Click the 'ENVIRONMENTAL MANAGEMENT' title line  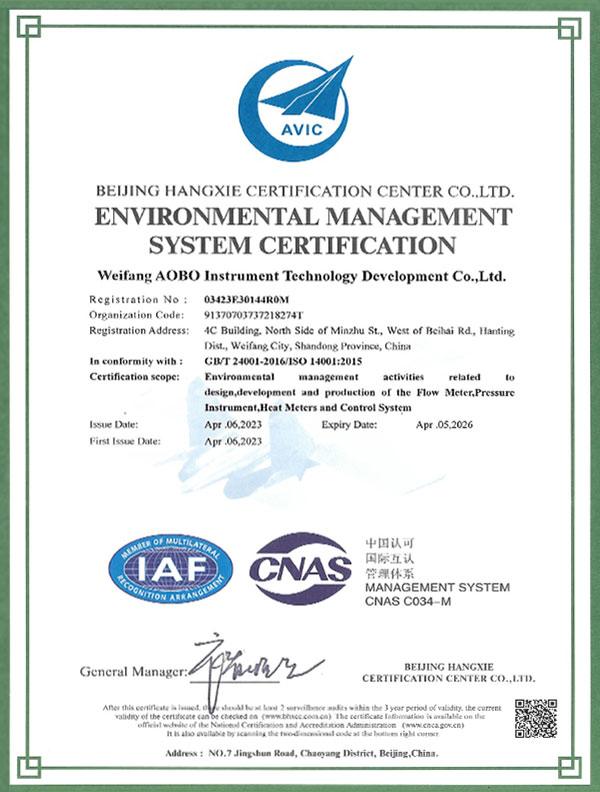pyautogui.click(x=304, y=217)
